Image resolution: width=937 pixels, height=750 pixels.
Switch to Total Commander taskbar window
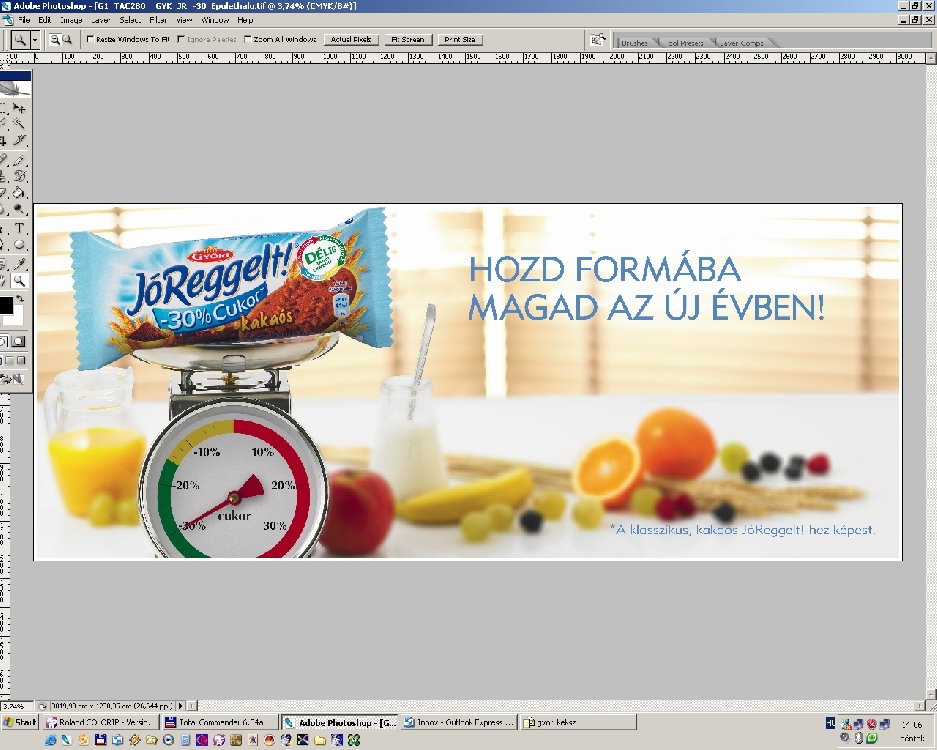(x=221, y=723)
